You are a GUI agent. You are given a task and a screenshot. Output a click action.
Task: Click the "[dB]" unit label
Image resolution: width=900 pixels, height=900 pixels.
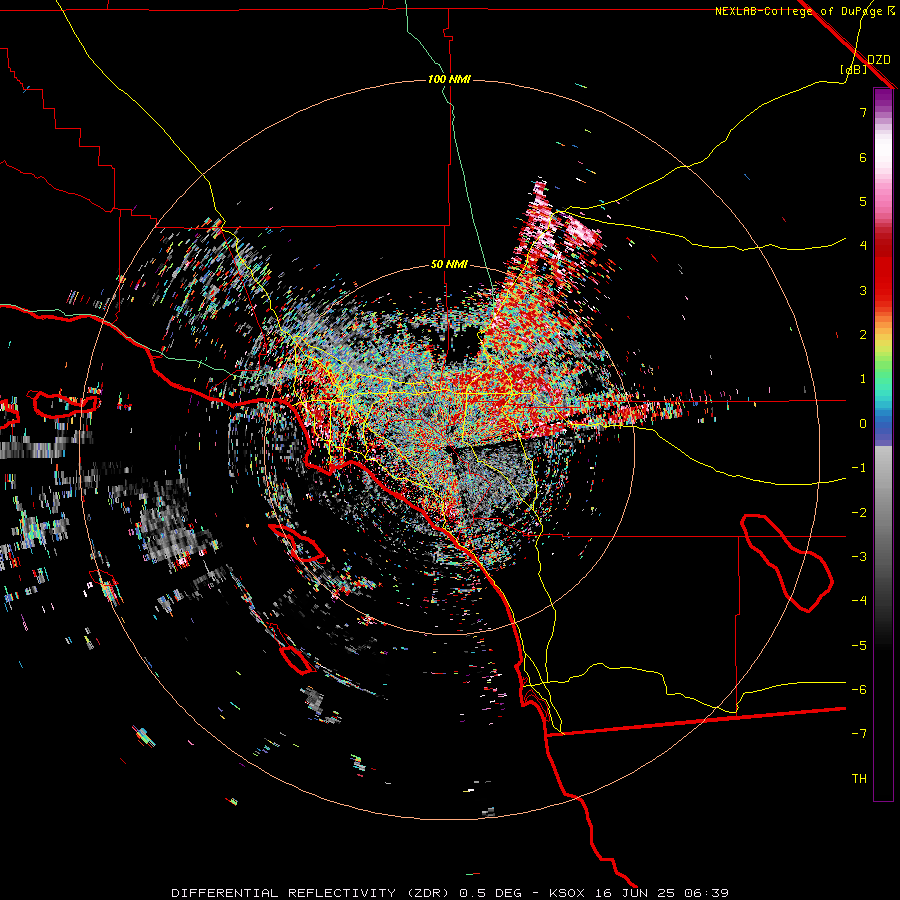click(x=854, y=69)
